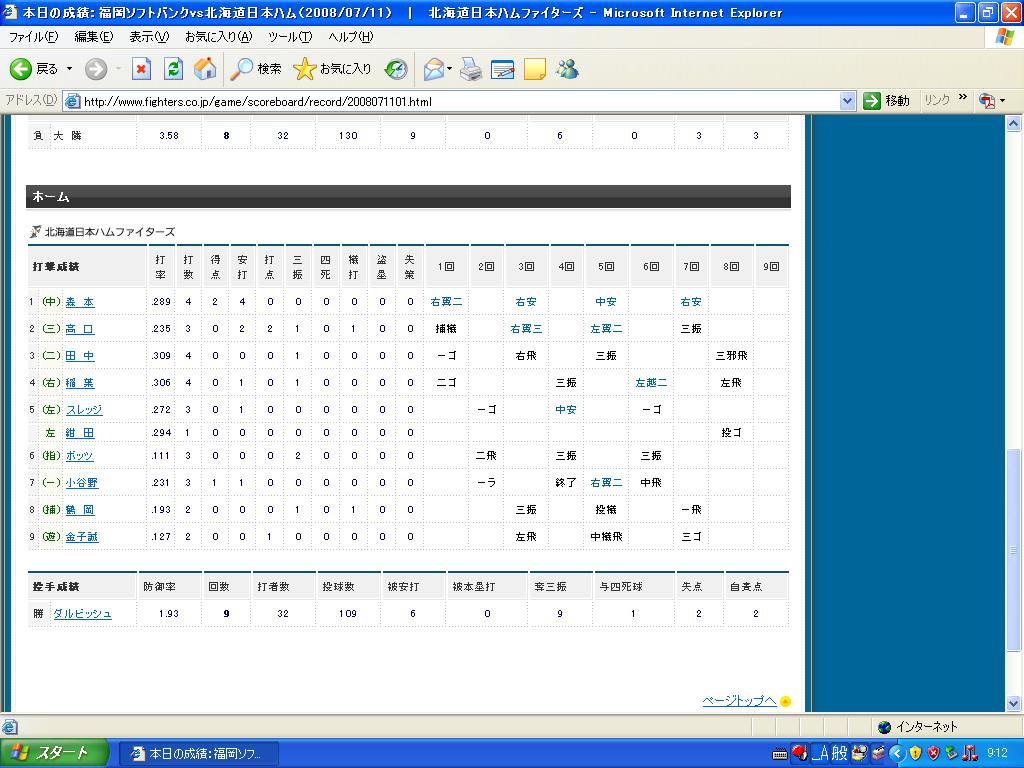Open Favorites star (お気に入り) button
Image resolution: width=1024 pixels, height=768 pixels.
tap(332, 69)
